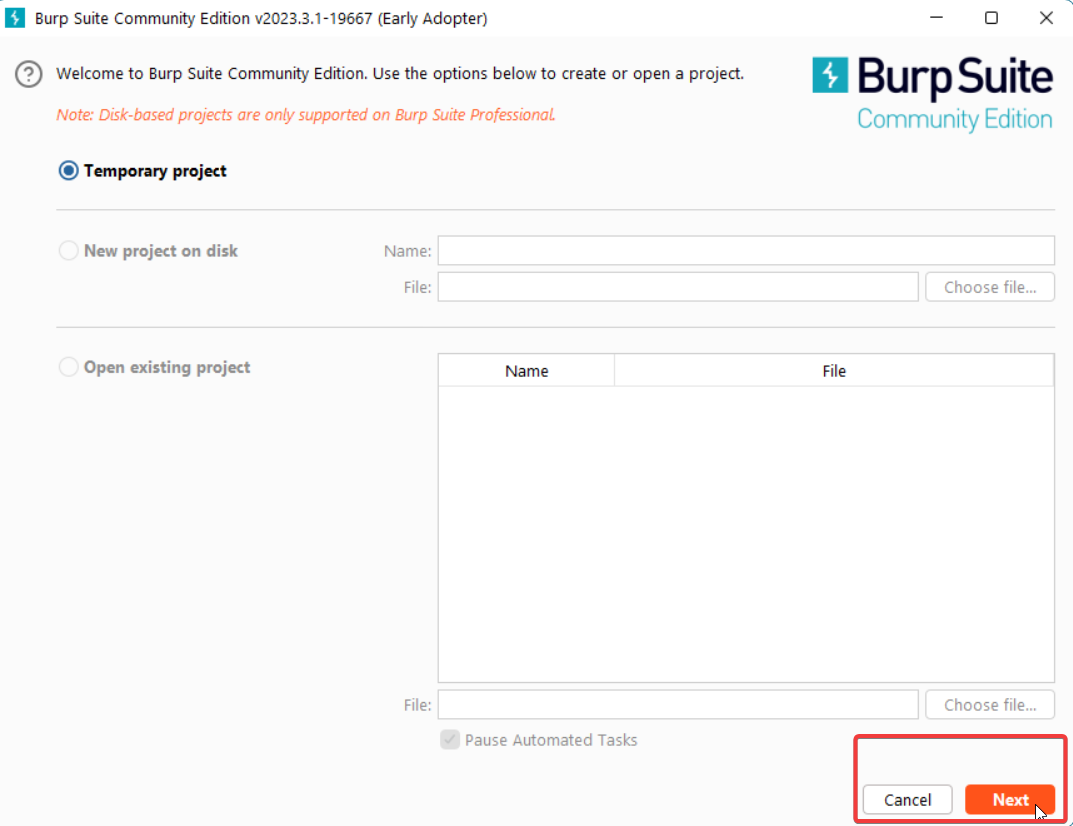Focus the new project Name field
The image size is (1073, 826).
pyautogui.click(x=745, y=250)
